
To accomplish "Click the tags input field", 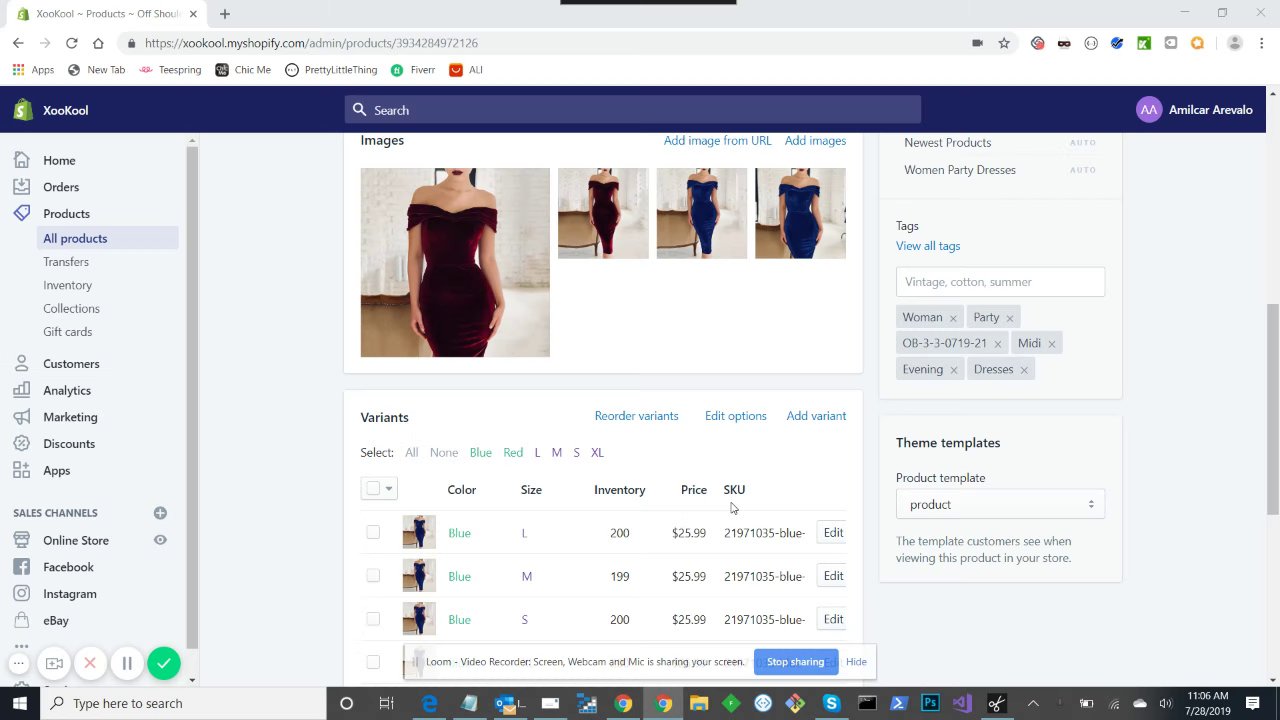I will coord(1000,282).
